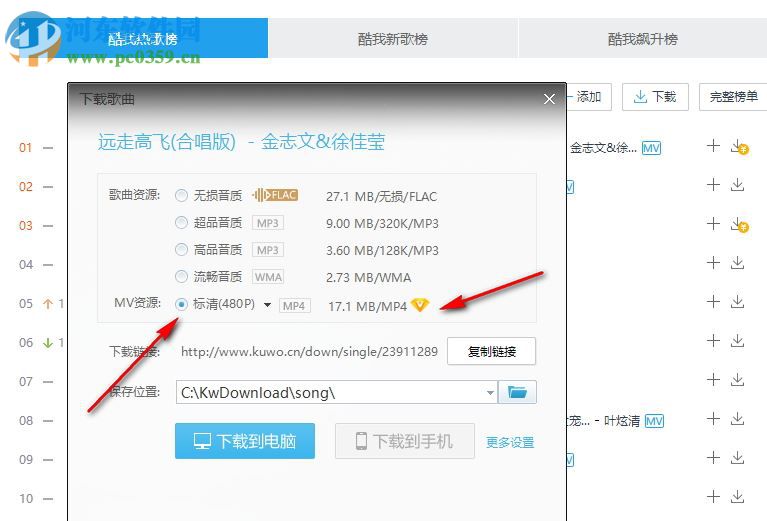This screenshot has height=521, width=767.
Task: Switch to 酷我新歌榜 tab
Action: pyautogui.click(x=393, y=39)
